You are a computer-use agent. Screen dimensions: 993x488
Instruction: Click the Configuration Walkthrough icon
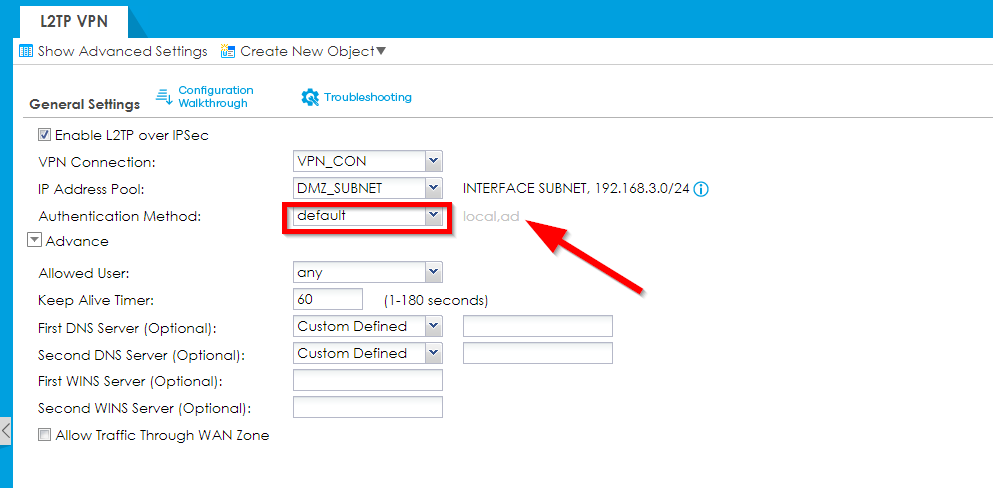pos(165,97)
